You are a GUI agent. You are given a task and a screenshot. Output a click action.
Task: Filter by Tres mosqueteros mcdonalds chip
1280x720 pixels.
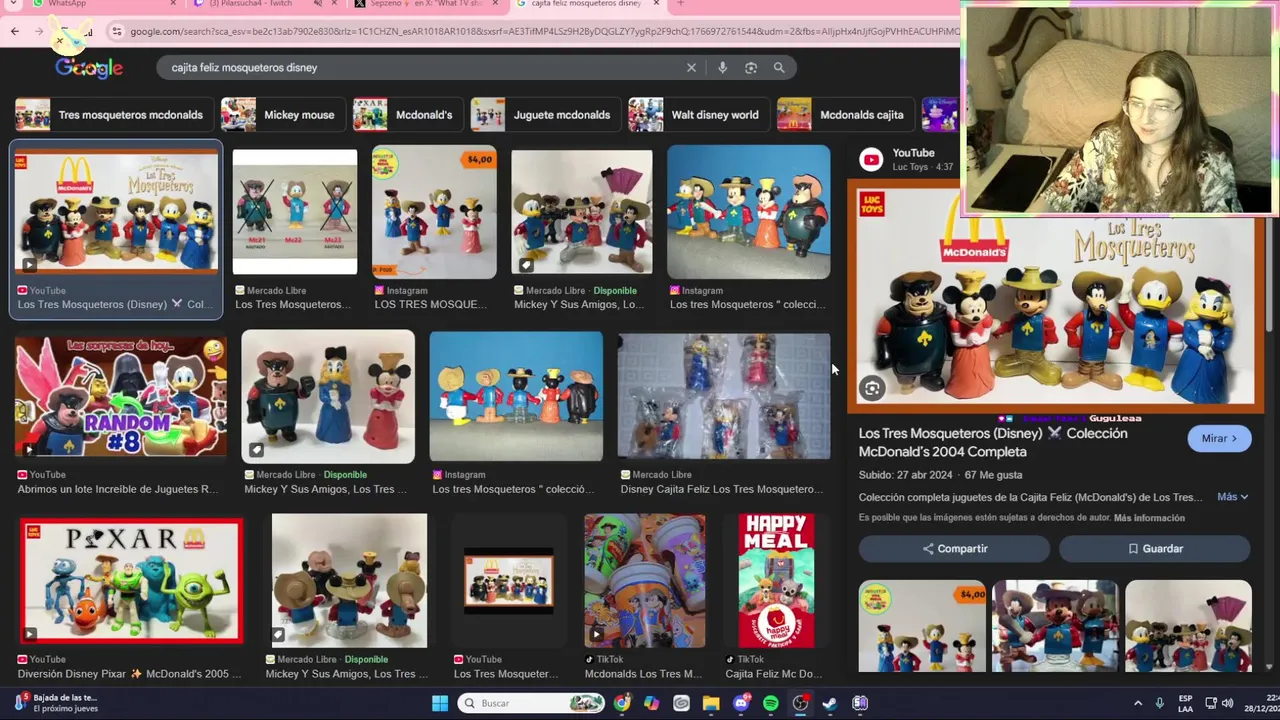click(112, 115)
